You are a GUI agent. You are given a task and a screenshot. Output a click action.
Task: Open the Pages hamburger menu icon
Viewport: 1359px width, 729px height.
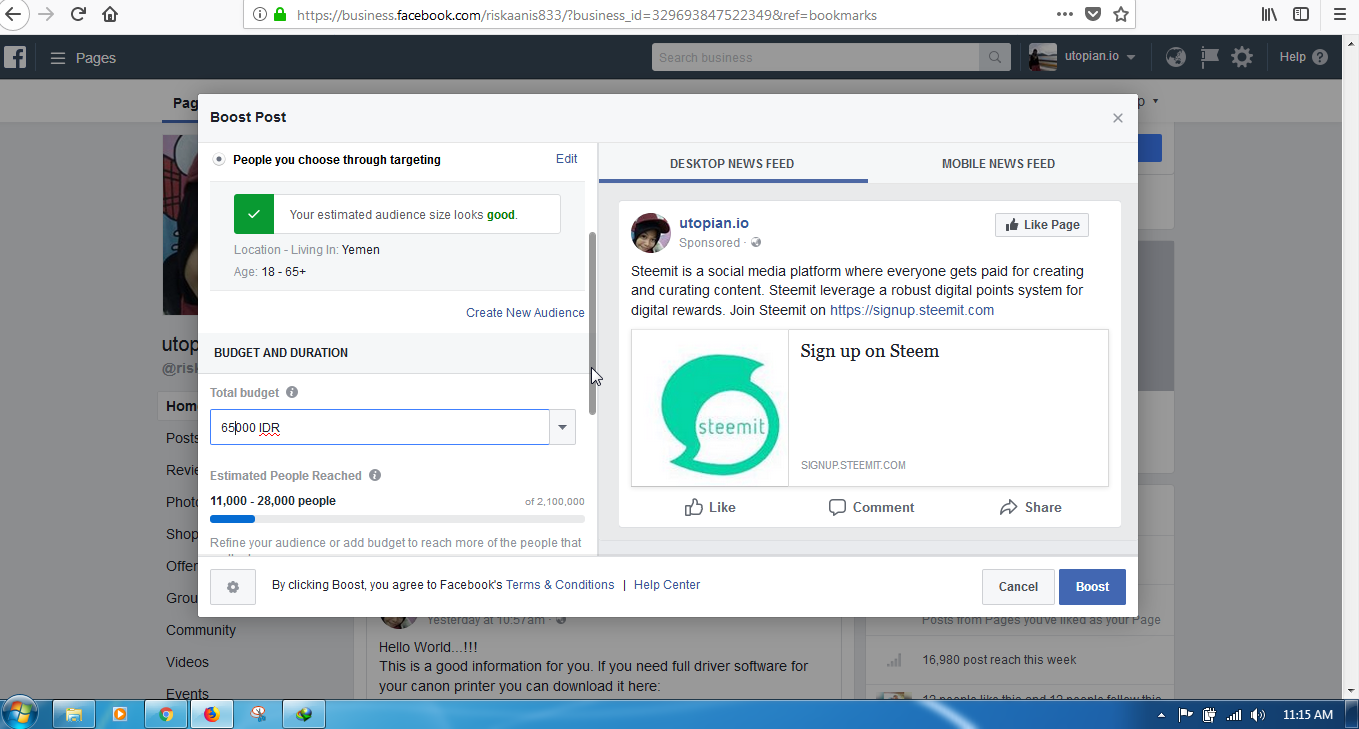[x=58, y=58]
